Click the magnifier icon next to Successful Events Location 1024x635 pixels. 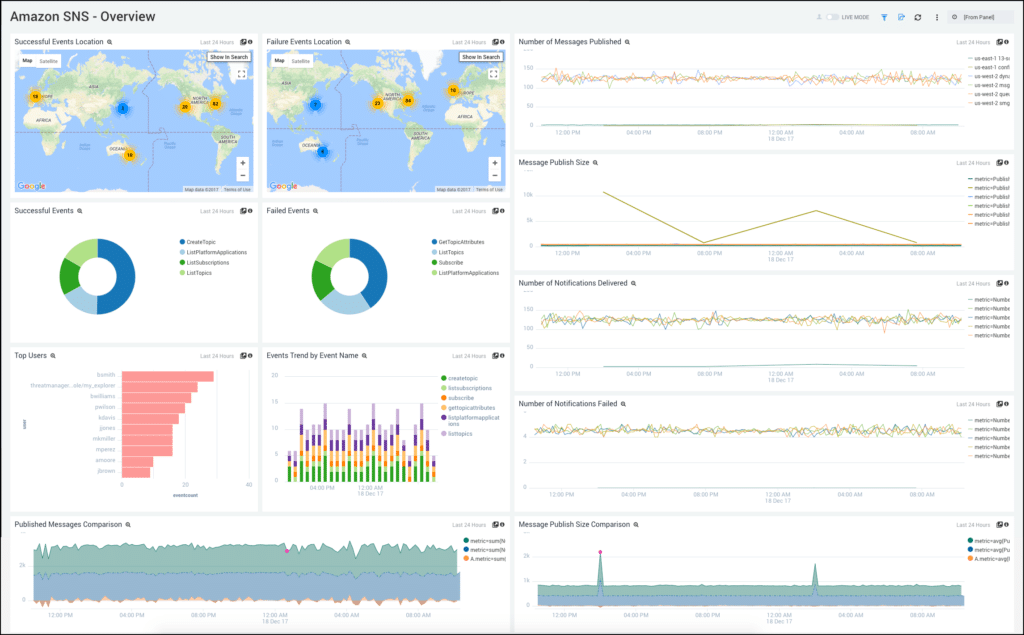click(110, 42)
